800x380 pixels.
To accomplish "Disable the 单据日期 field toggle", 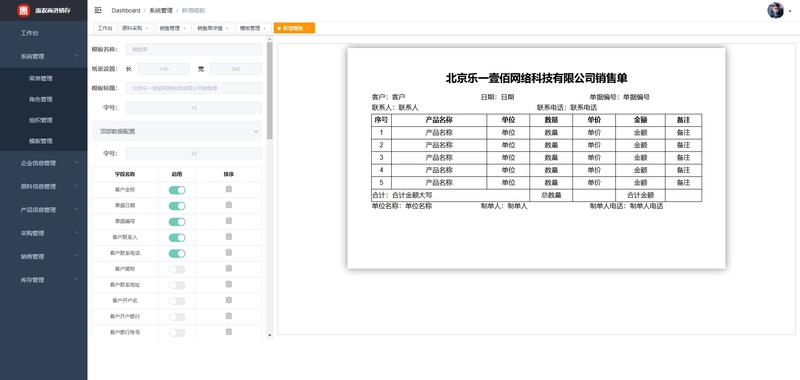I will [x=177, y=206].
